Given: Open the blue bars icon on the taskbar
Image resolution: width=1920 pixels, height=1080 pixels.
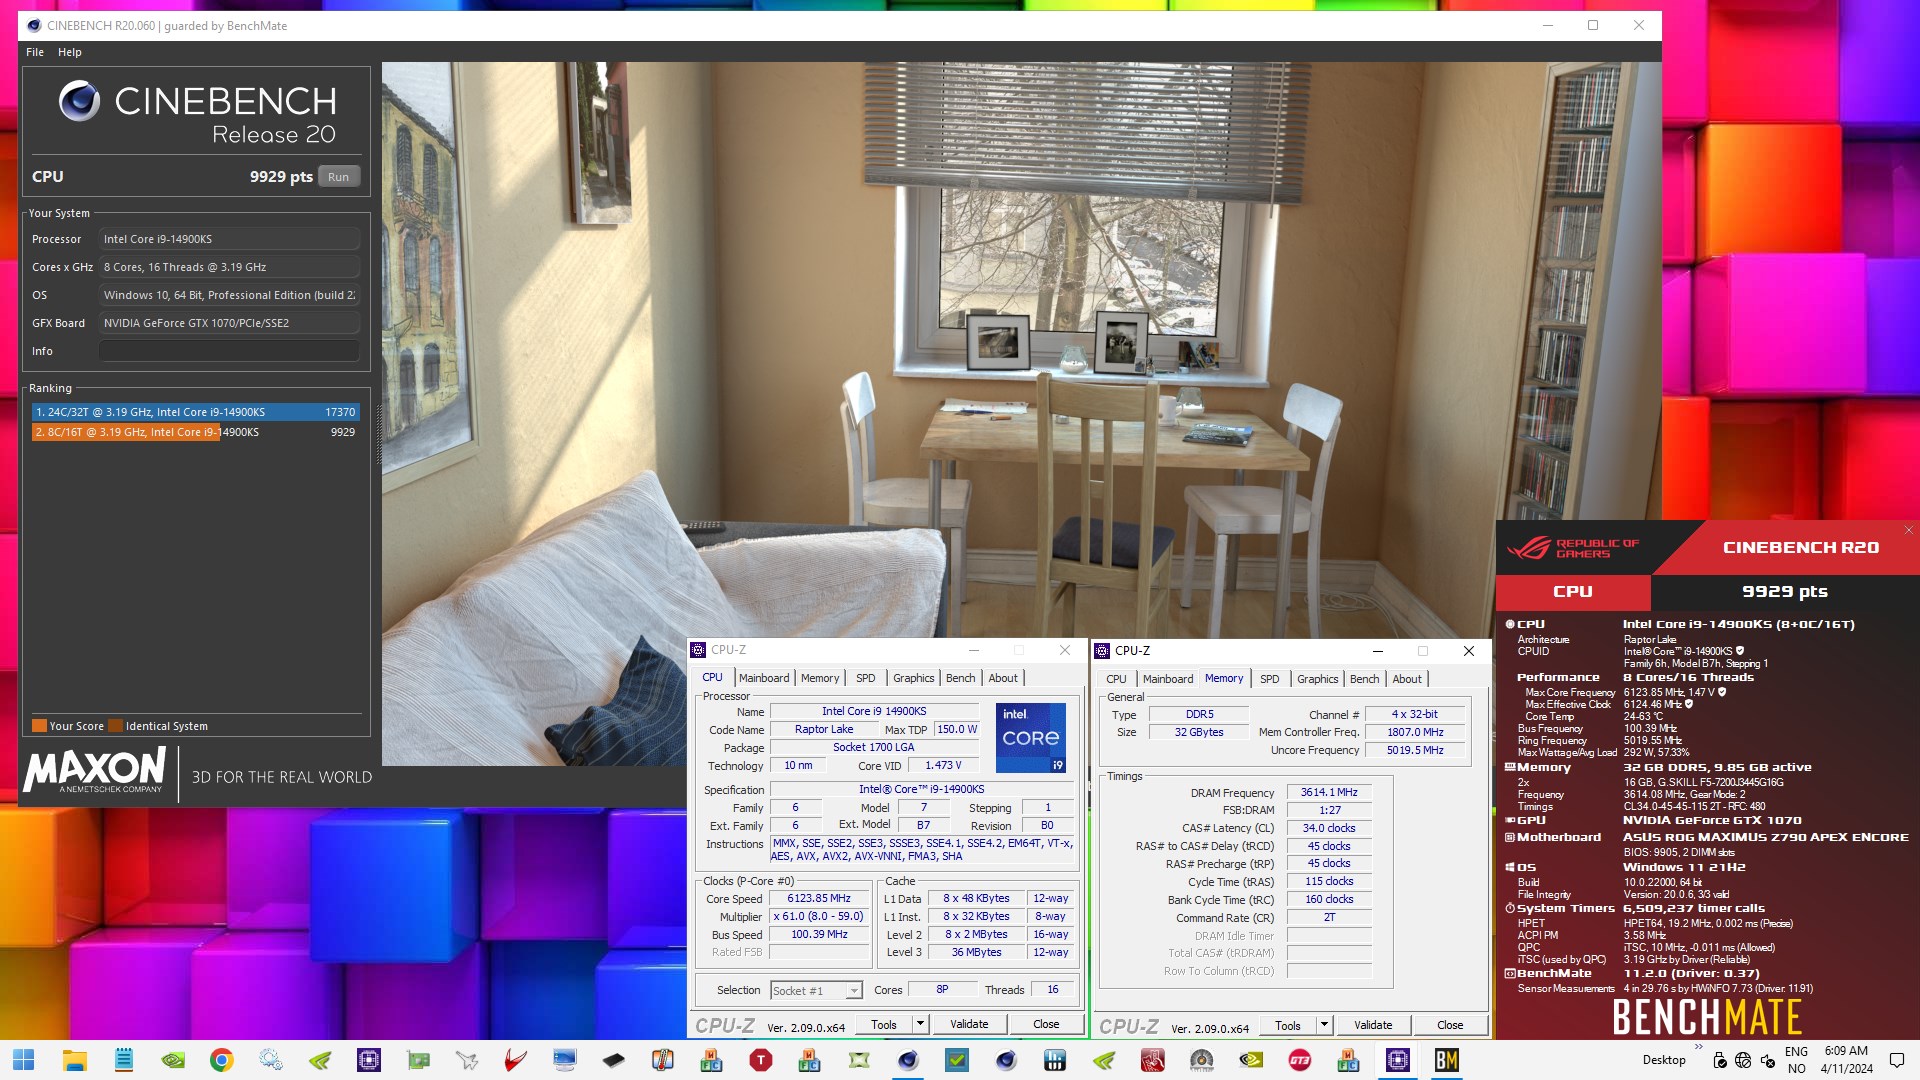Looking at the screenshot, I should (1055, 1060).
